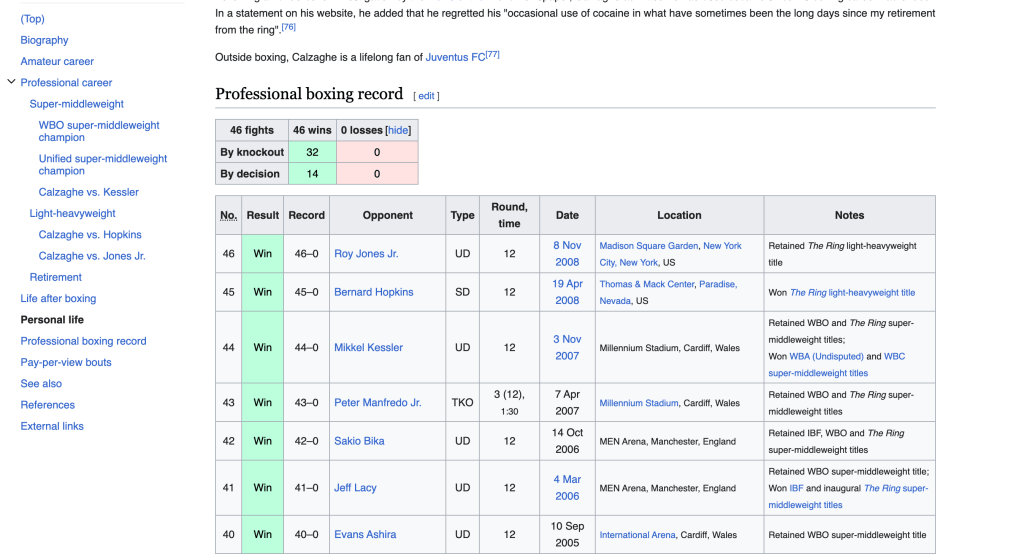
Task: Open Pay-per-view bouts section
Action: click(x=66, y=362)
